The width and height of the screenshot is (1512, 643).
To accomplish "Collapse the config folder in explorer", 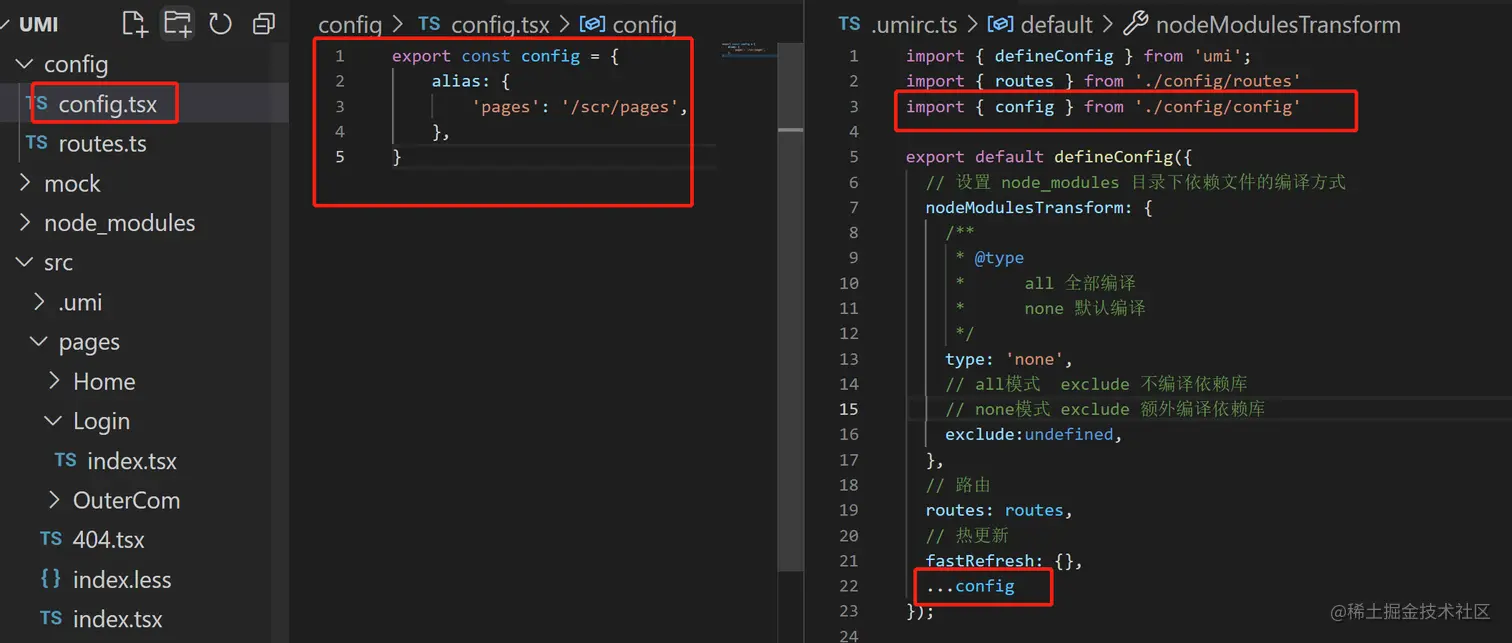I will pyautogui.click(x=23, y=64).
